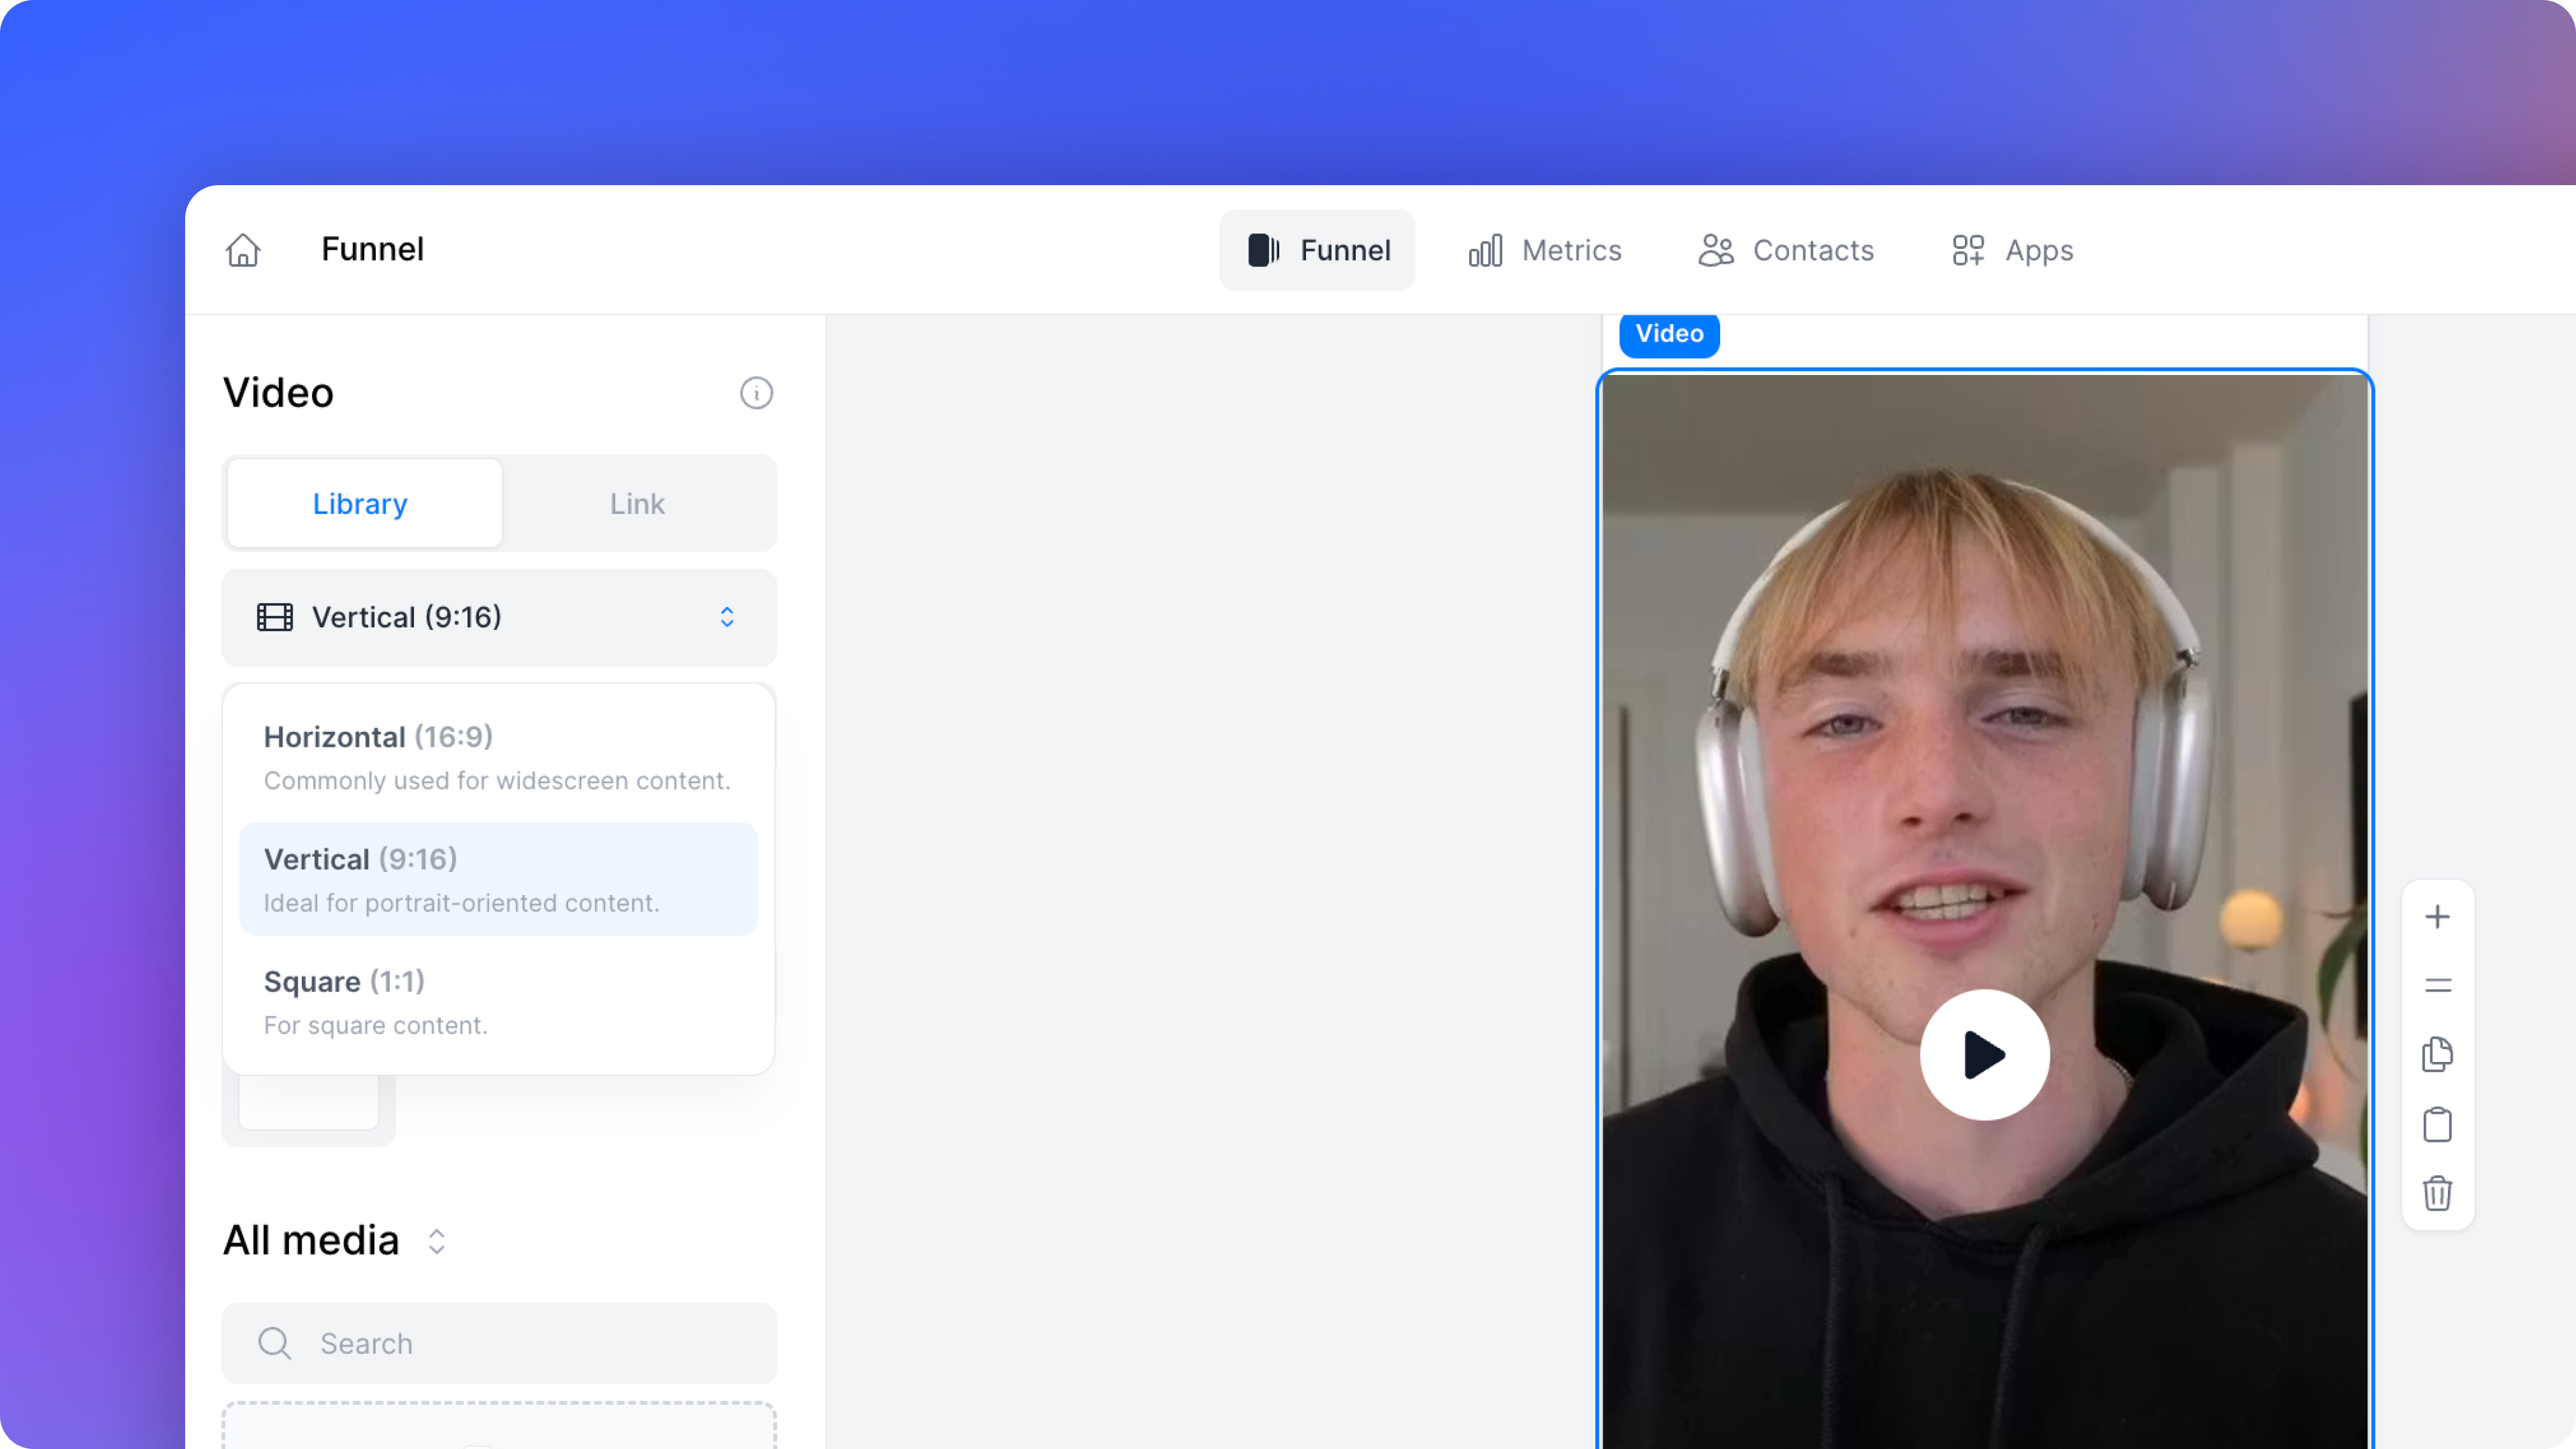Click the home icon in the navigation bar
2576x1449 pixels.
(x=243, y=250)
